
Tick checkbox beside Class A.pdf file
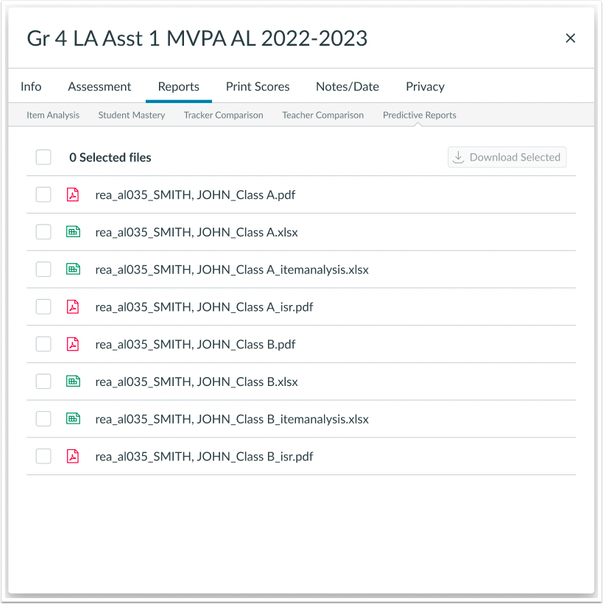(x=43, y=195)
